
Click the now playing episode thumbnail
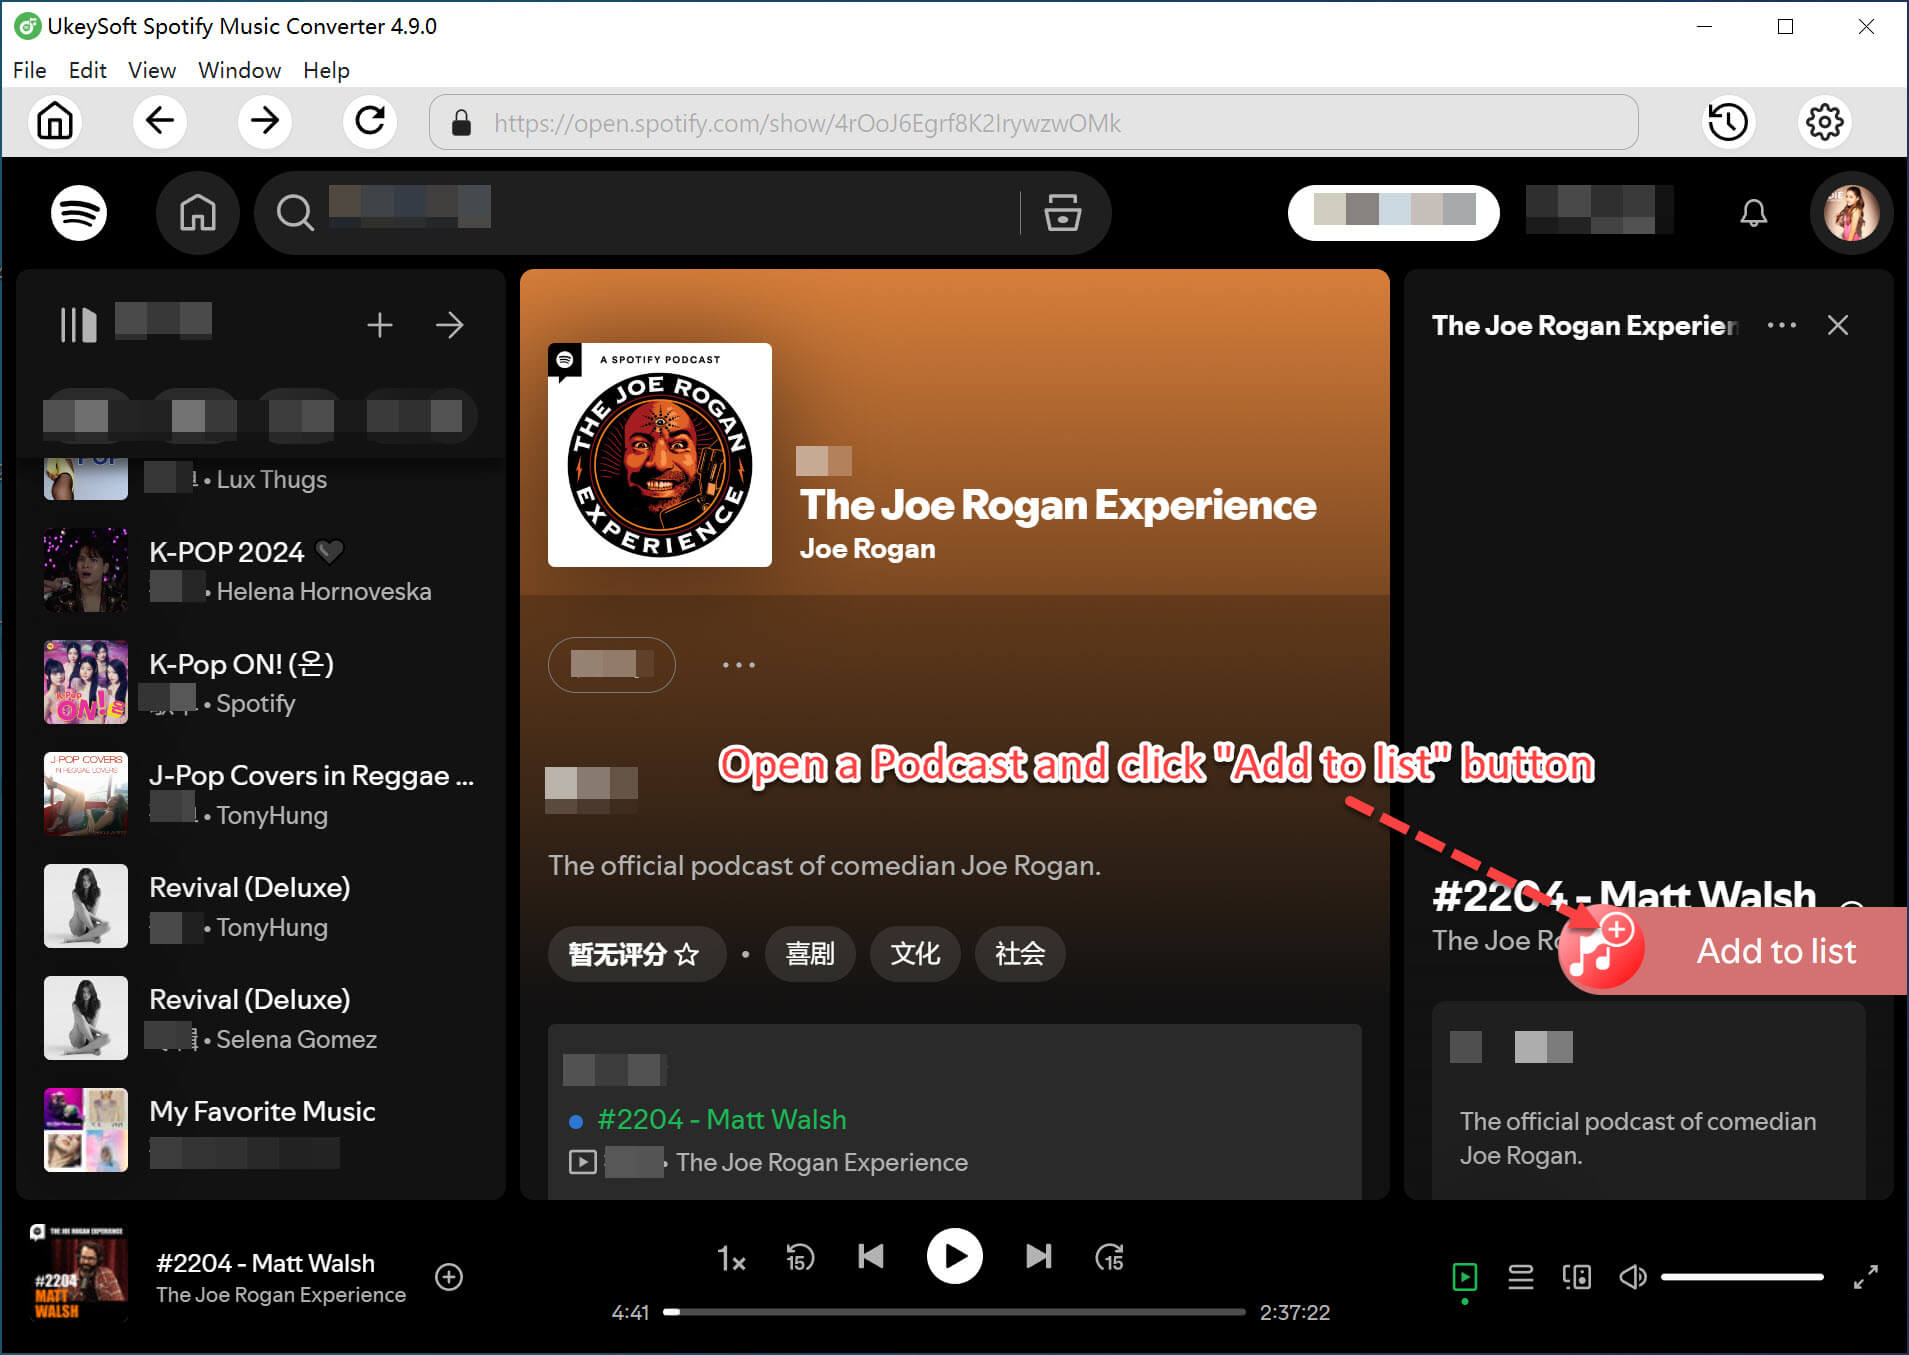[78, 1272]
